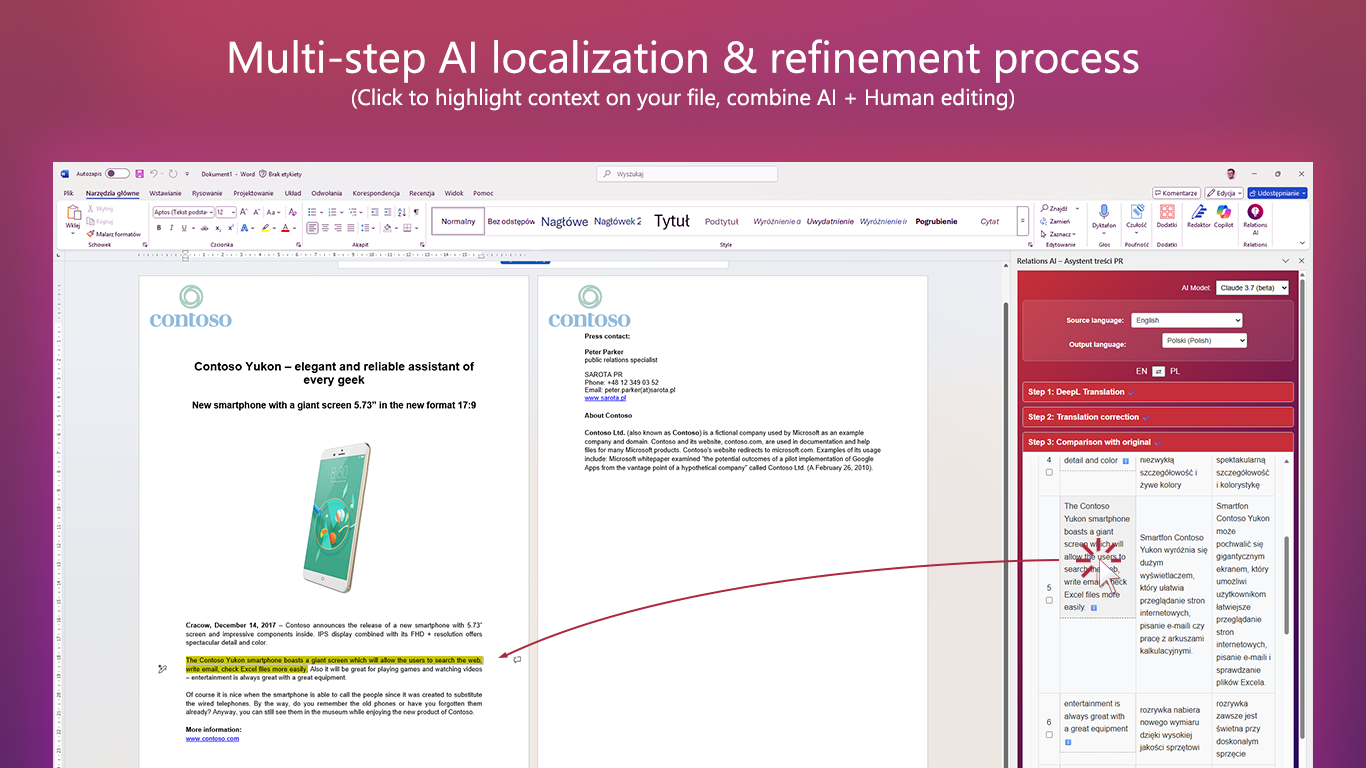Open the www.contoso.com link
The image size is (1366, 768).
(x=212, y=739)
